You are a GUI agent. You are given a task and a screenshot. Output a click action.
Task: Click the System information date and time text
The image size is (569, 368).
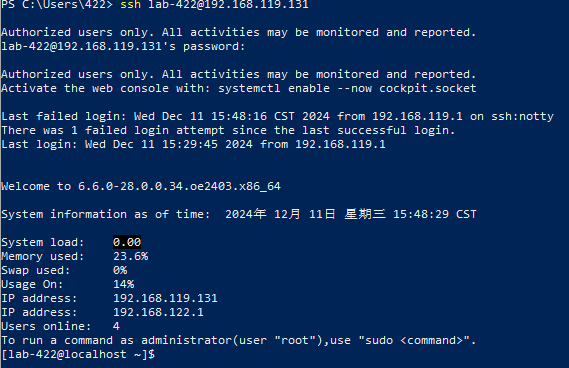click(351, 214)
